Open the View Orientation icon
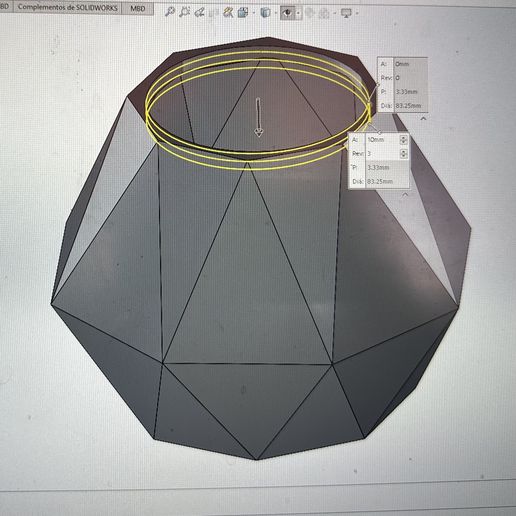516x516 pixels. click(243, 13)
